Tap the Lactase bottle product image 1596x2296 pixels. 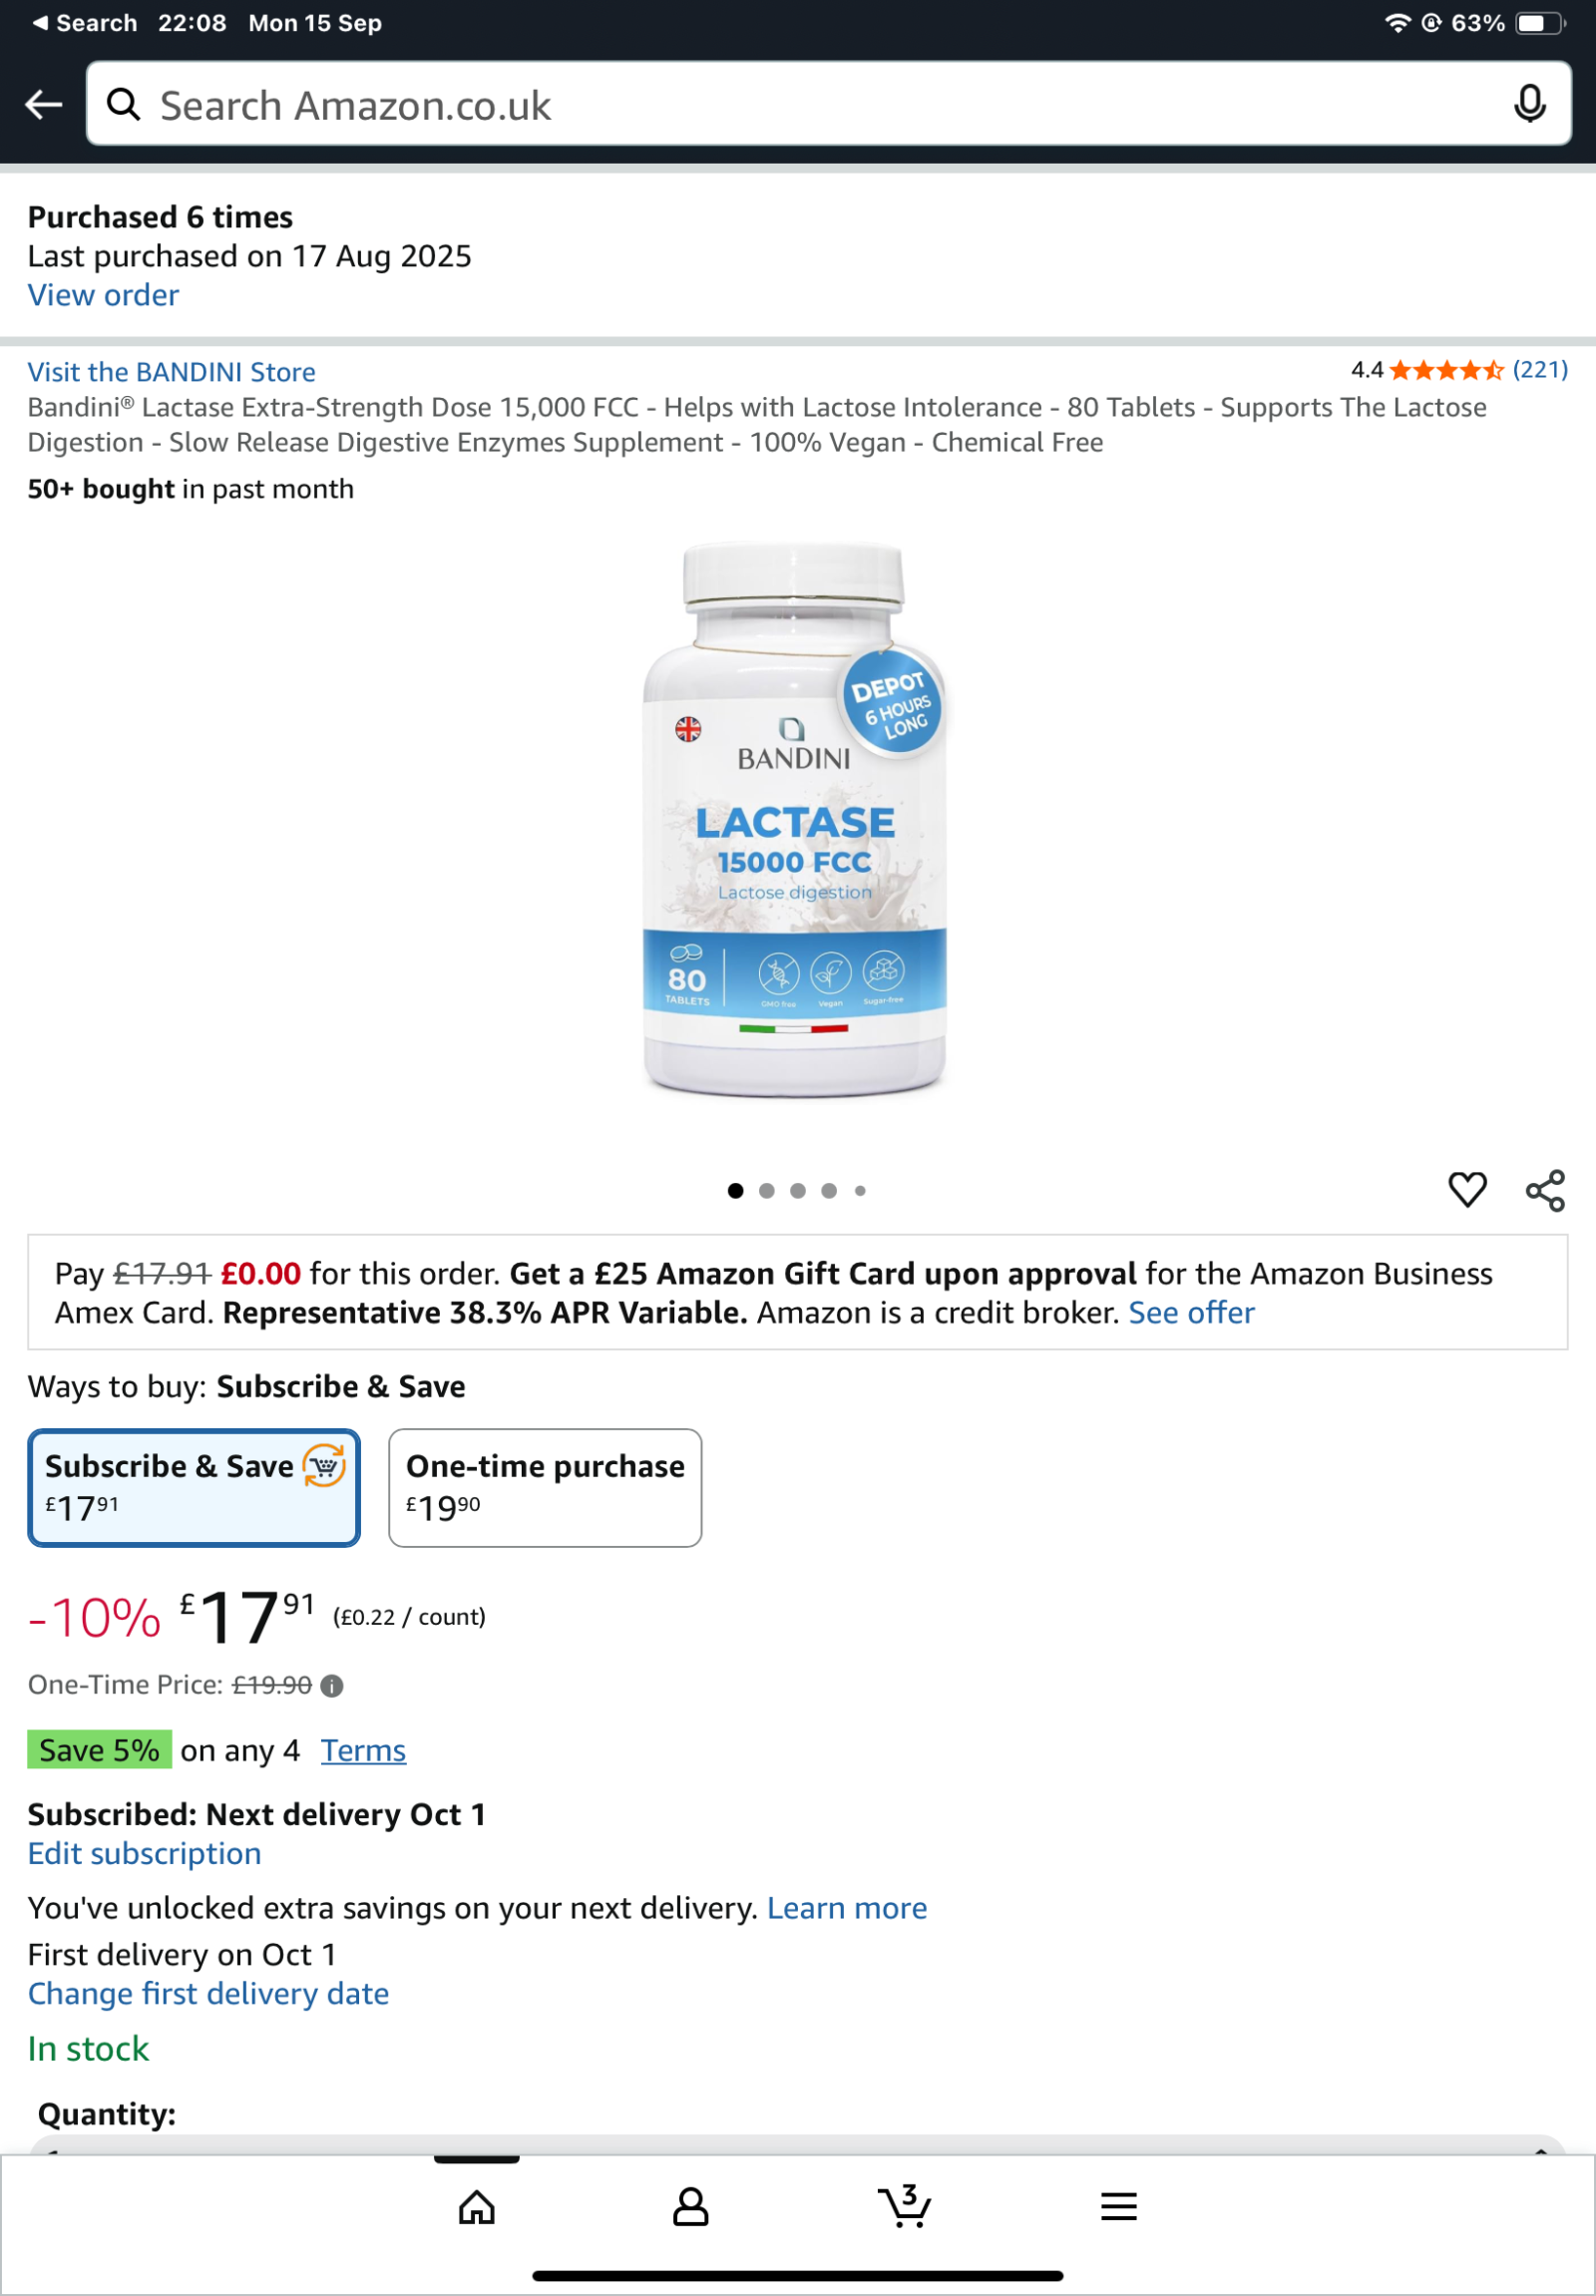point(795,820)
